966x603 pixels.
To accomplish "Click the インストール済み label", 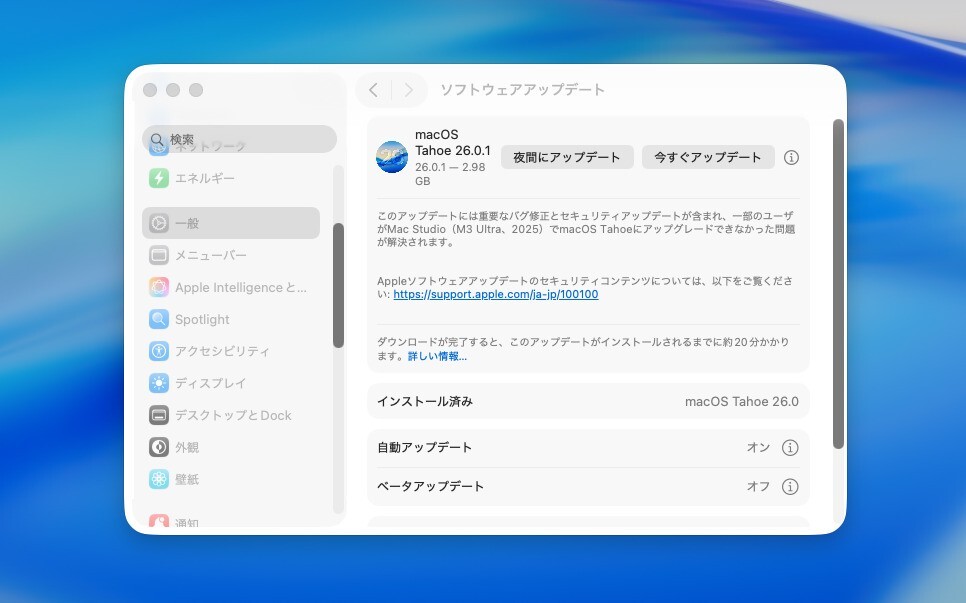I will [425, 402].
